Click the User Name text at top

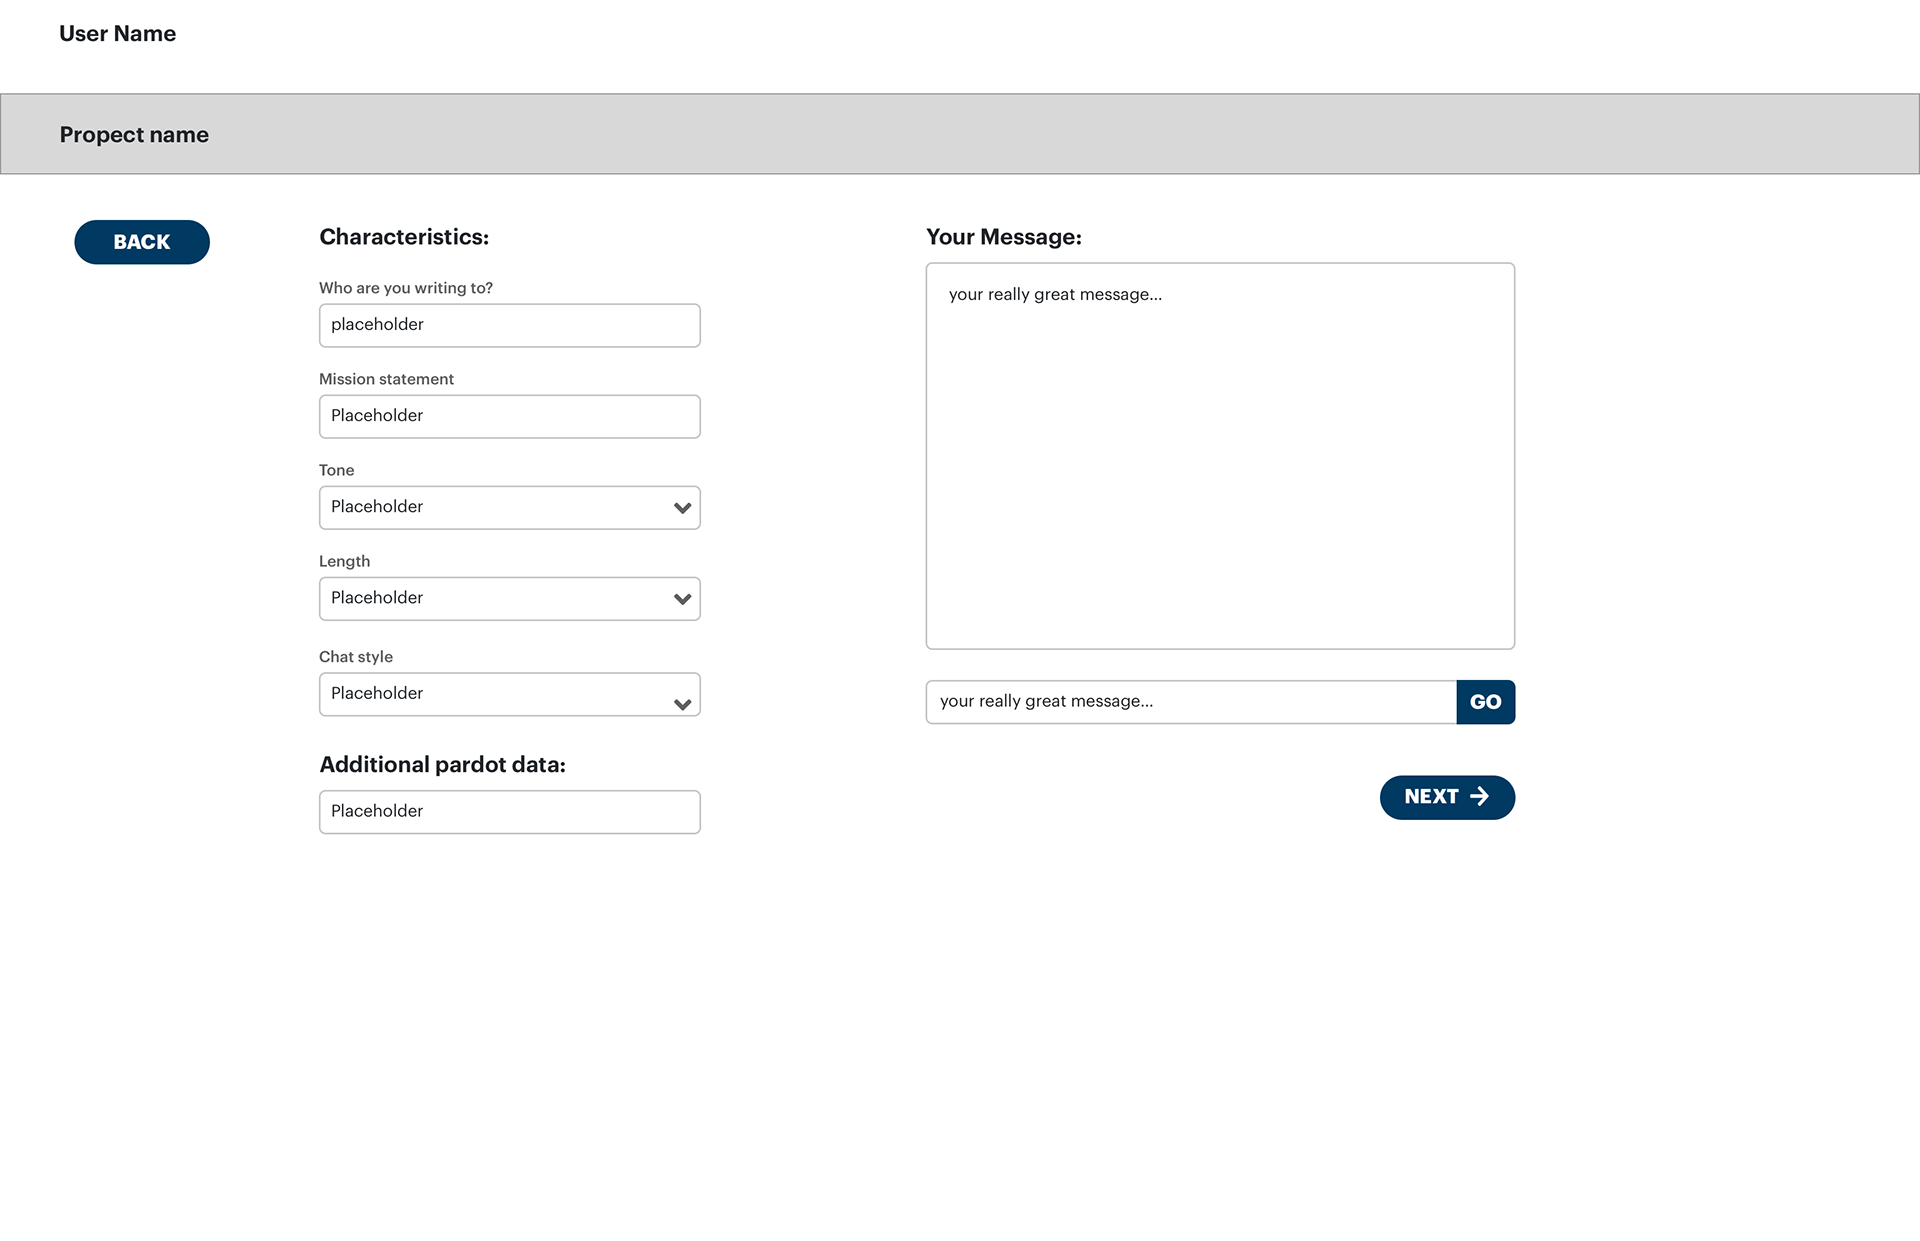tap(117, 34)
